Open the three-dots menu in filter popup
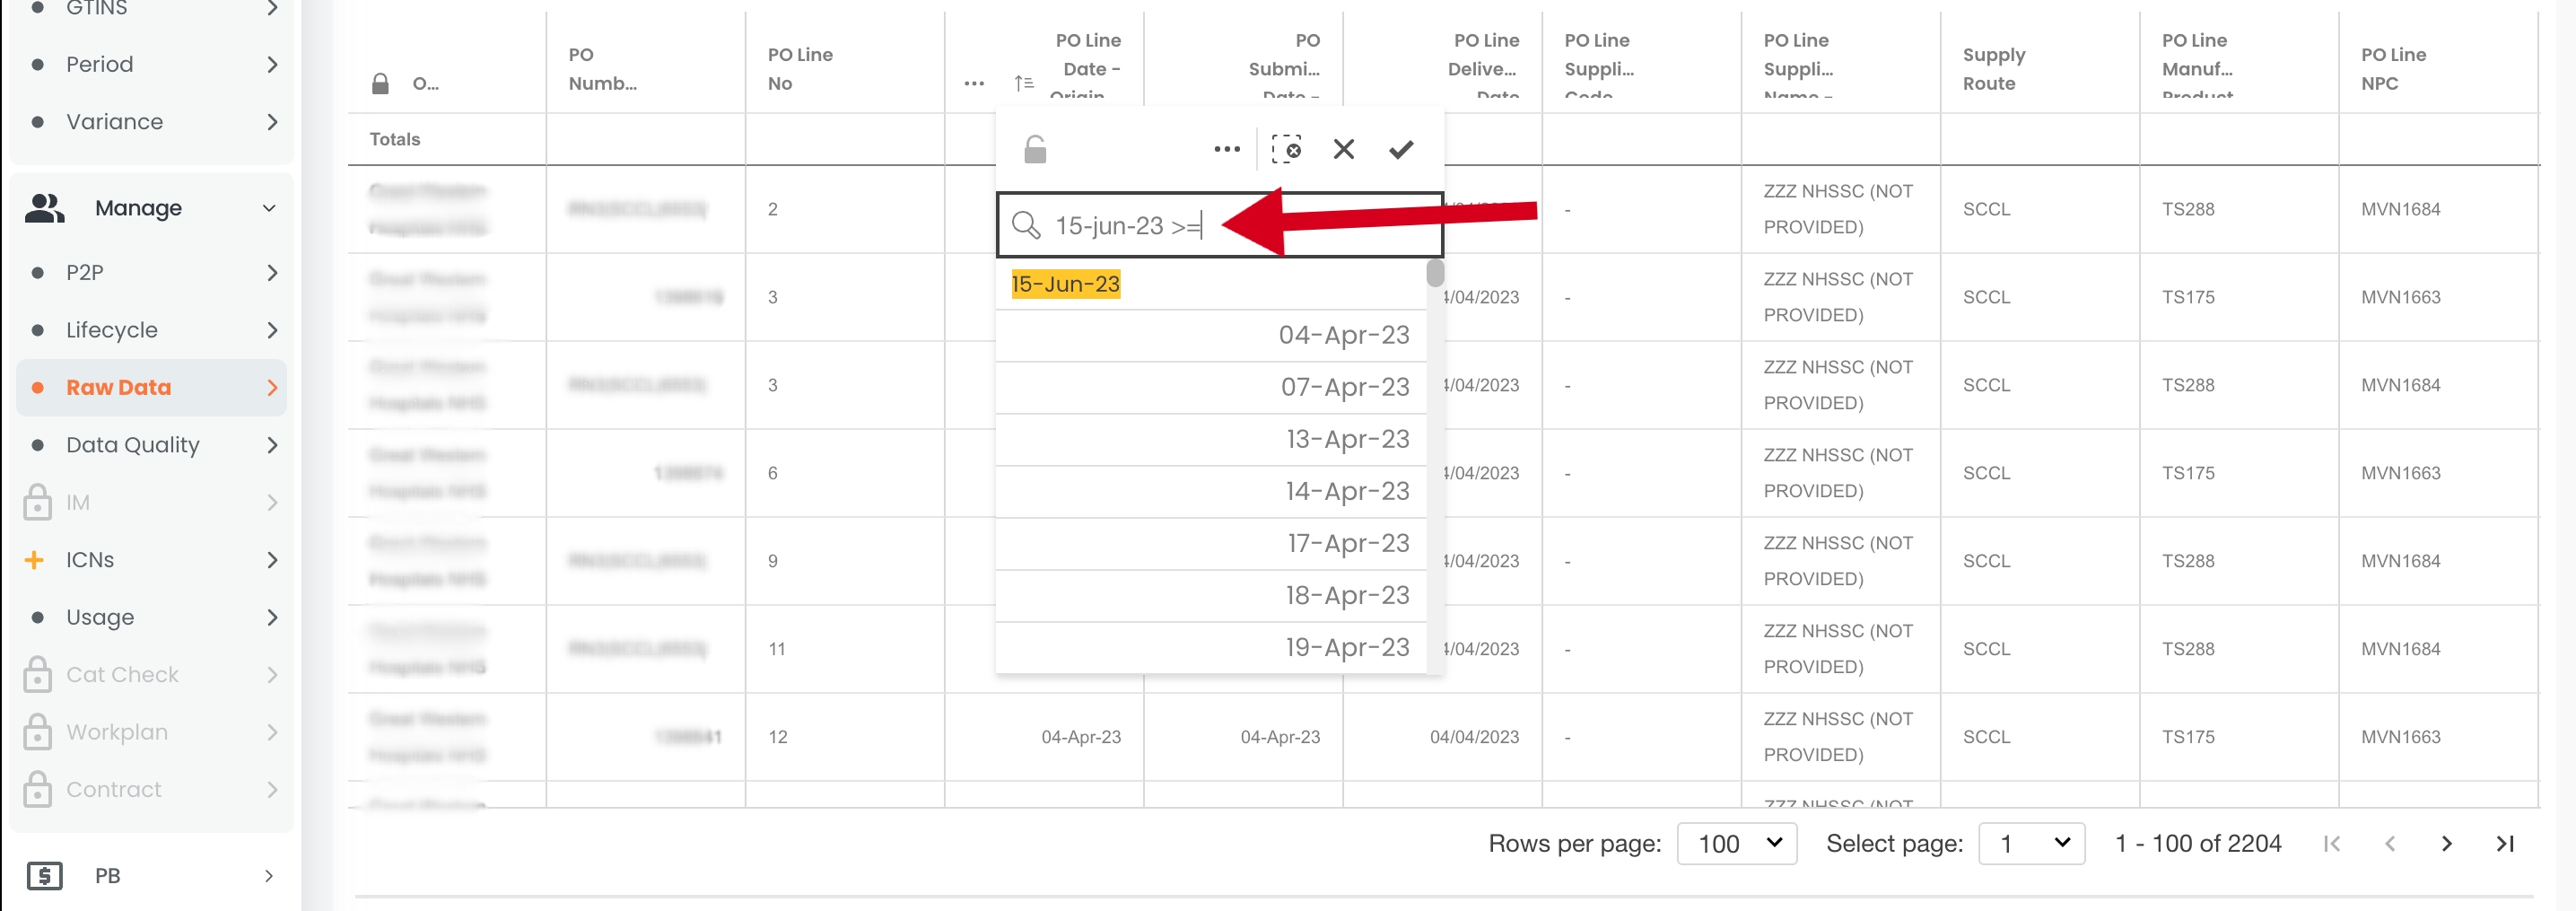Image resolution: width=2576 pixels, height=911 pixels. tap(1226, 149)
